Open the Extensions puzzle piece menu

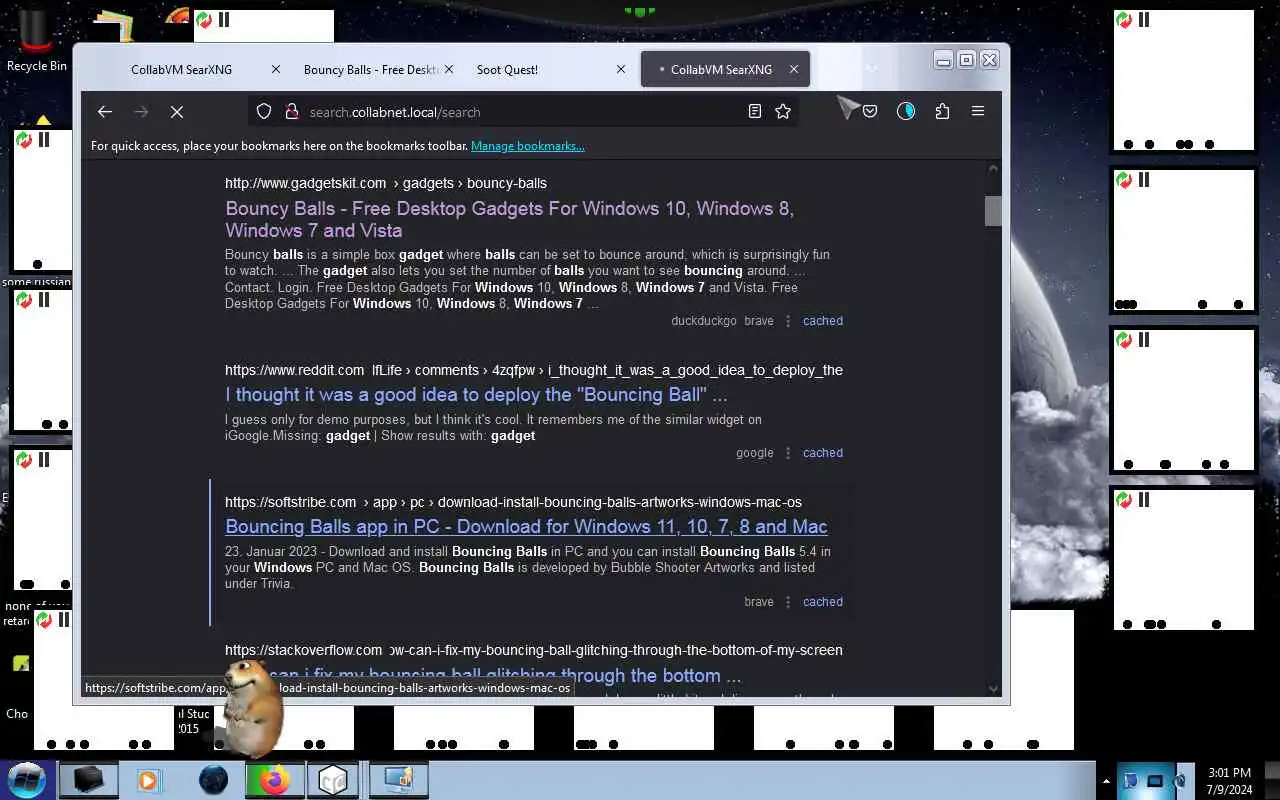(x=942, y=112)
